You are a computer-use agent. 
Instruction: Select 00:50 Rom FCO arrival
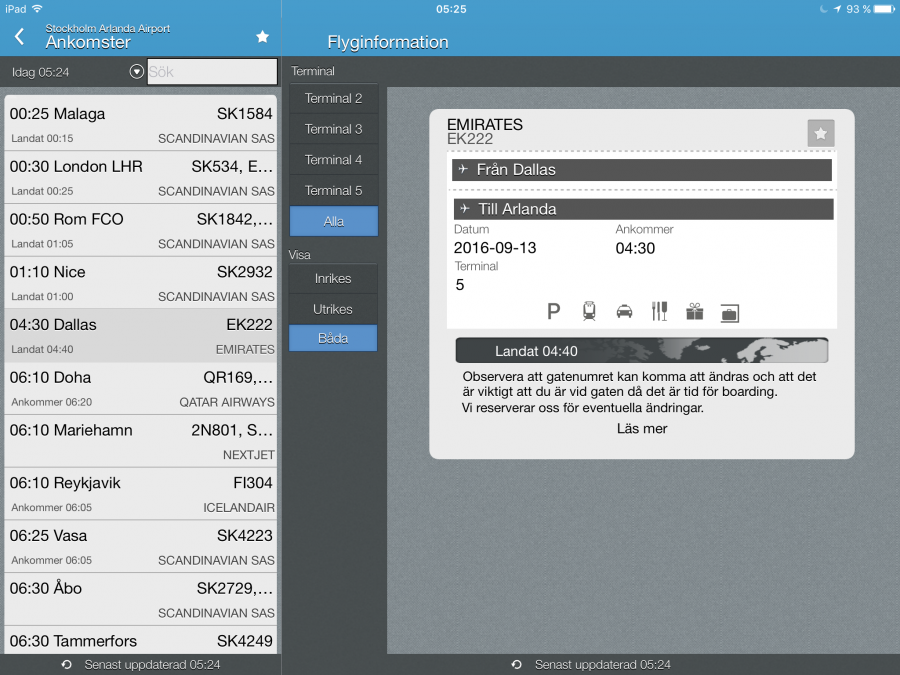(x=141, y=230)
